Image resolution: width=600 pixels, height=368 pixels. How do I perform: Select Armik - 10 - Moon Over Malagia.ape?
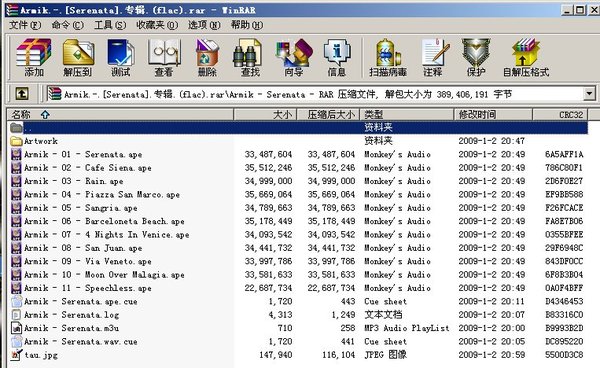point(104,275)
